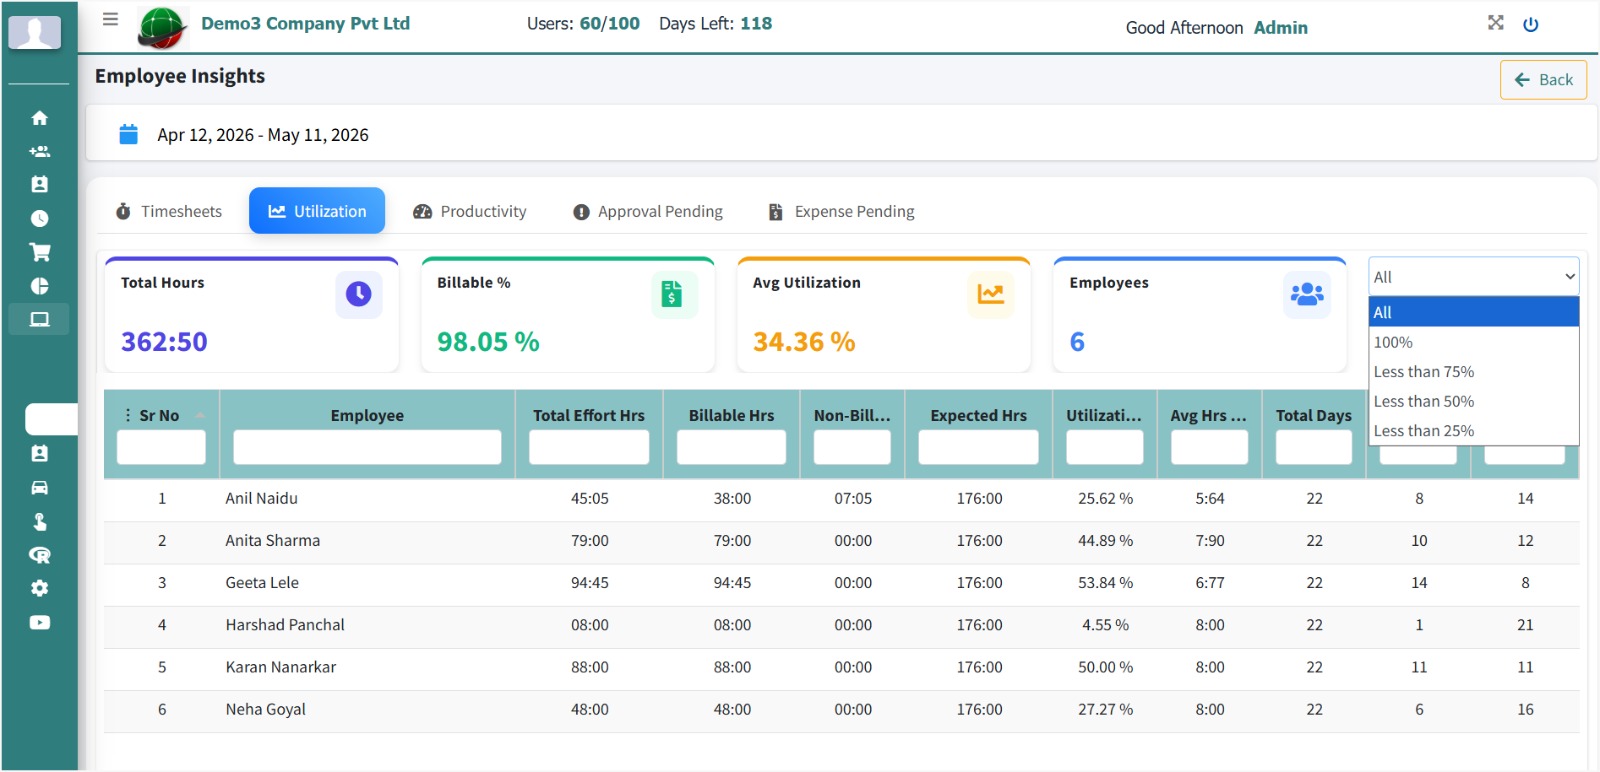
Task: Open the user profile avatar
Action: 35,32
